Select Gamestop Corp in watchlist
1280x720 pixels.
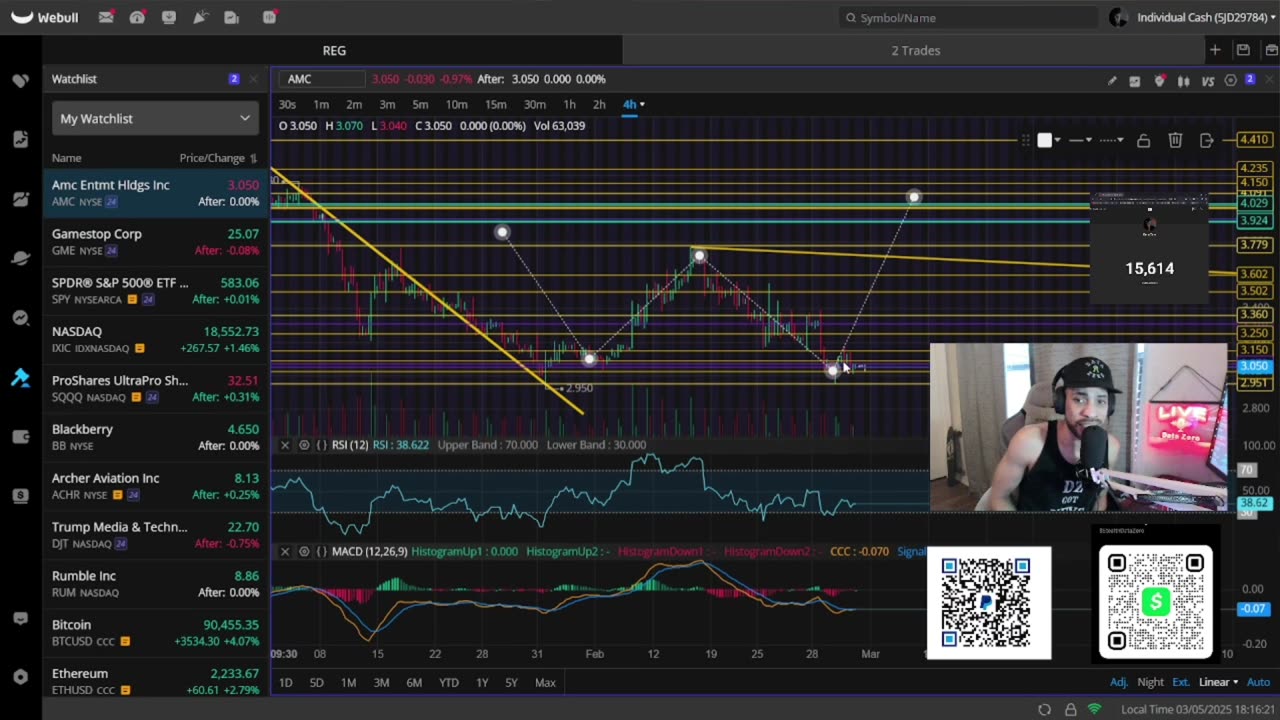pyautogui.click(x=155, y=241)
